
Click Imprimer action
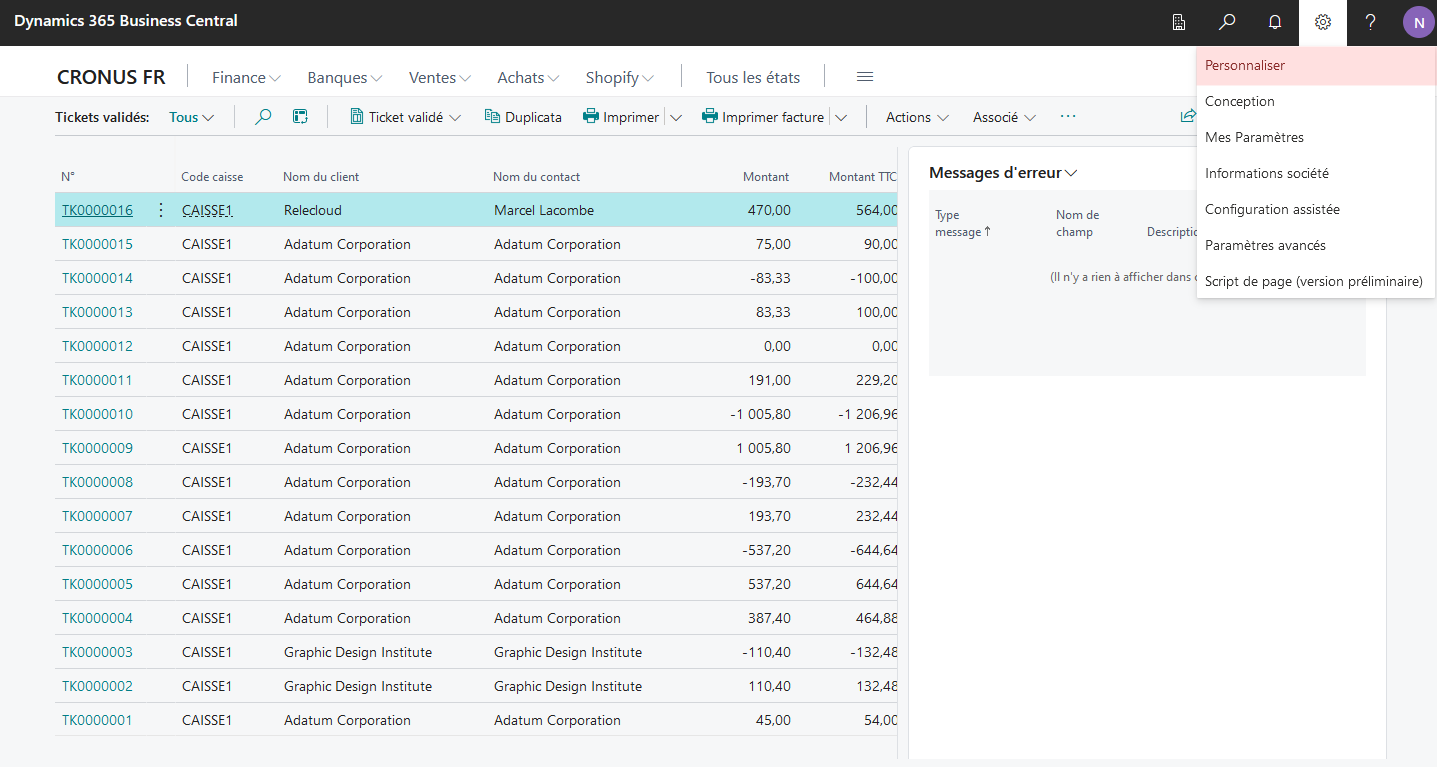621,117
